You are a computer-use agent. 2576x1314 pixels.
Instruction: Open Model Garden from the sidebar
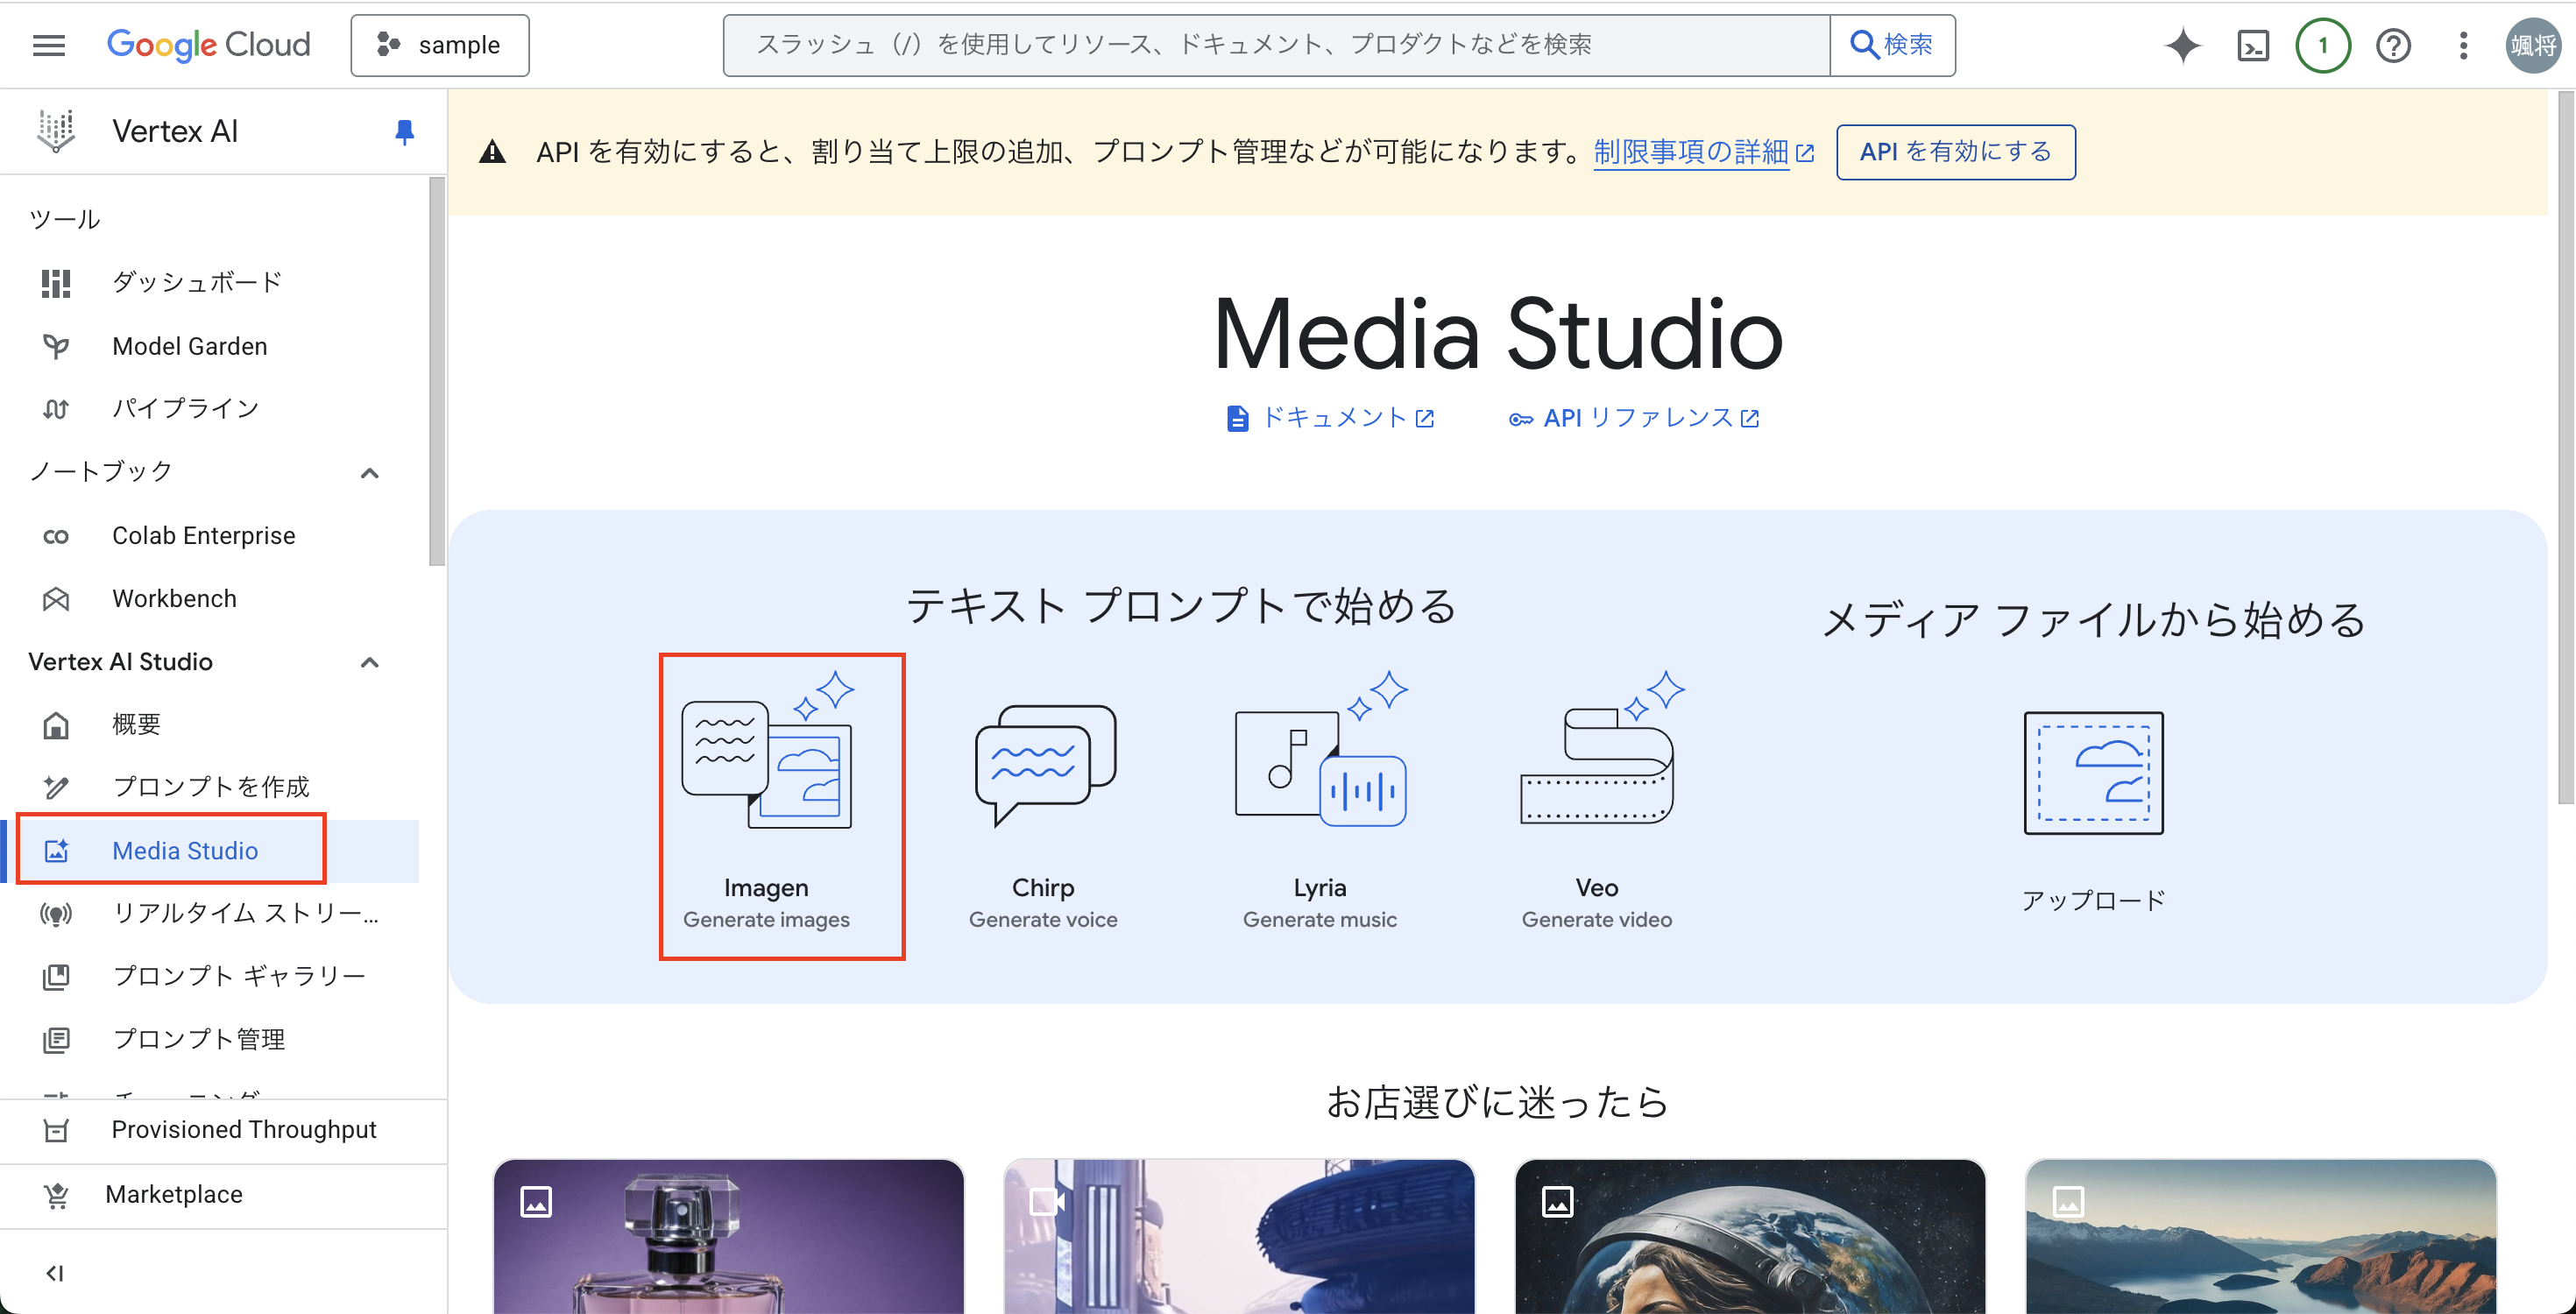pyautogui.click(x=190, y=345)
